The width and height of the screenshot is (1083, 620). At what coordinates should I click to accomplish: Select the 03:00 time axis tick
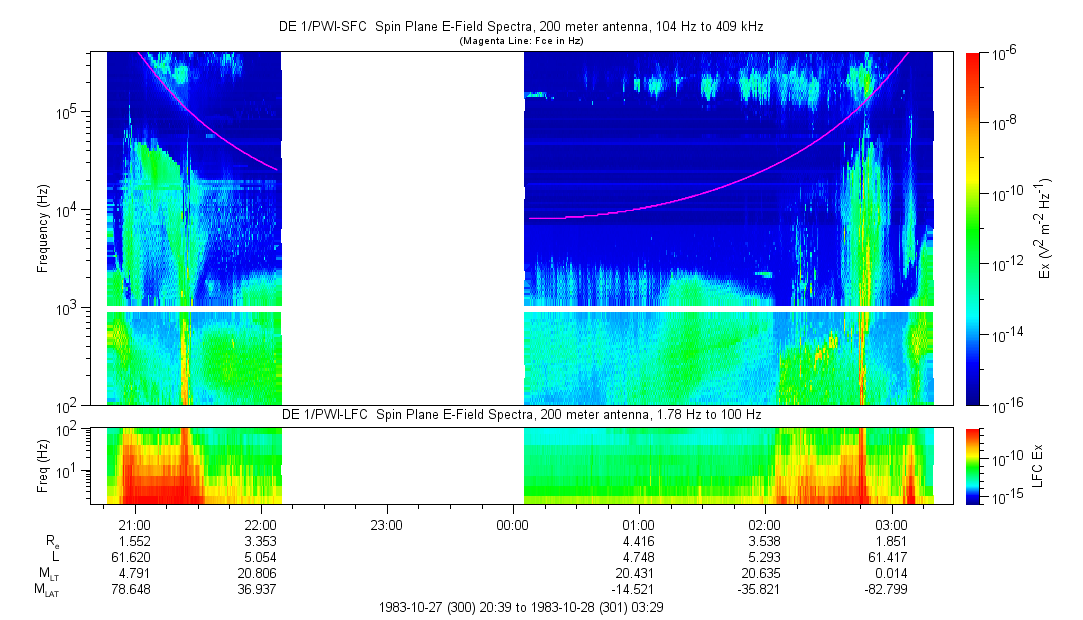(x=891, y=524)
